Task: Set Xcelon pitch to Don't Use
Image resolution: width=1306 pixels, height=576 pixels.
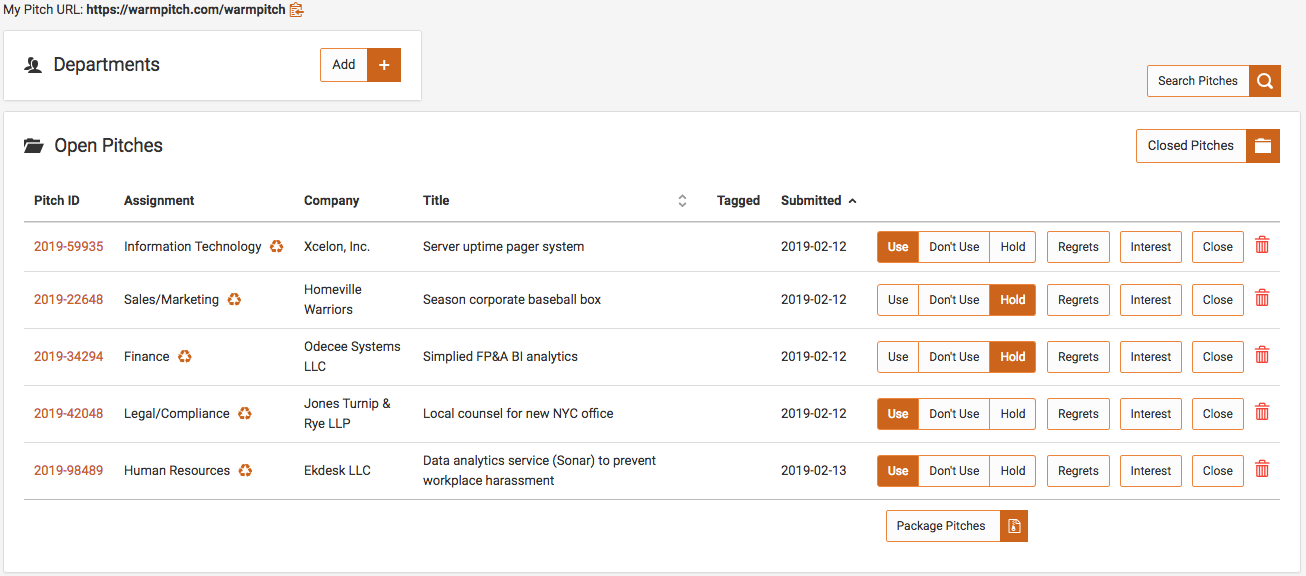Action: pos(954,247)
